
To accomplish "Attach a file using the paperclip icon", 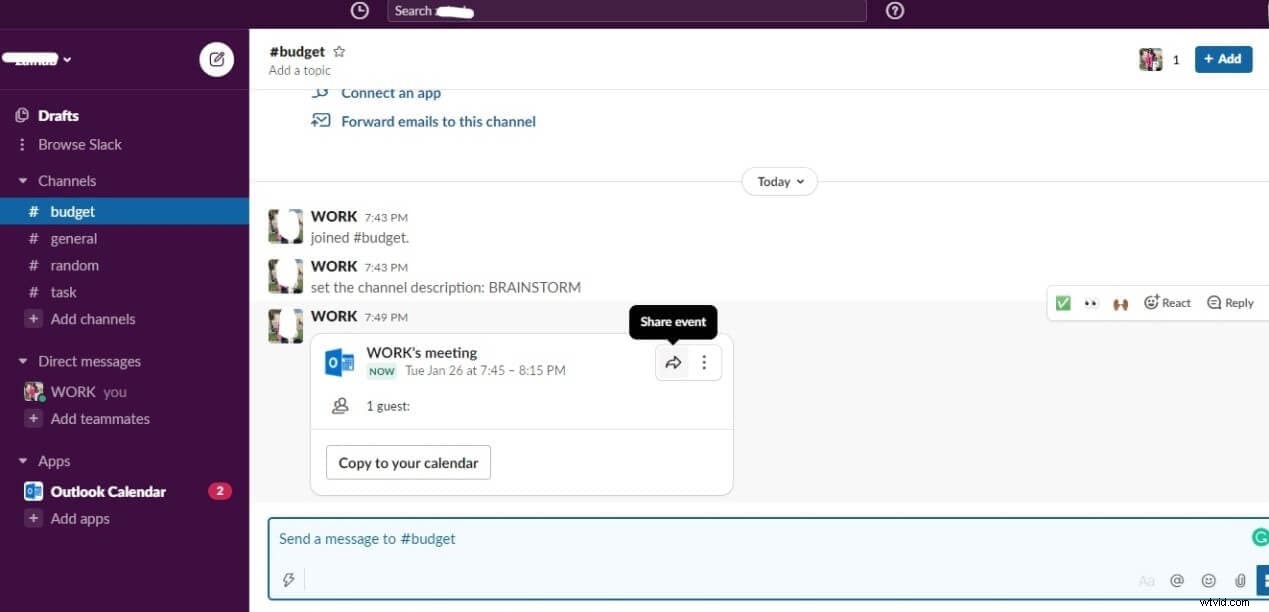I will click(x=1239, y=580).
